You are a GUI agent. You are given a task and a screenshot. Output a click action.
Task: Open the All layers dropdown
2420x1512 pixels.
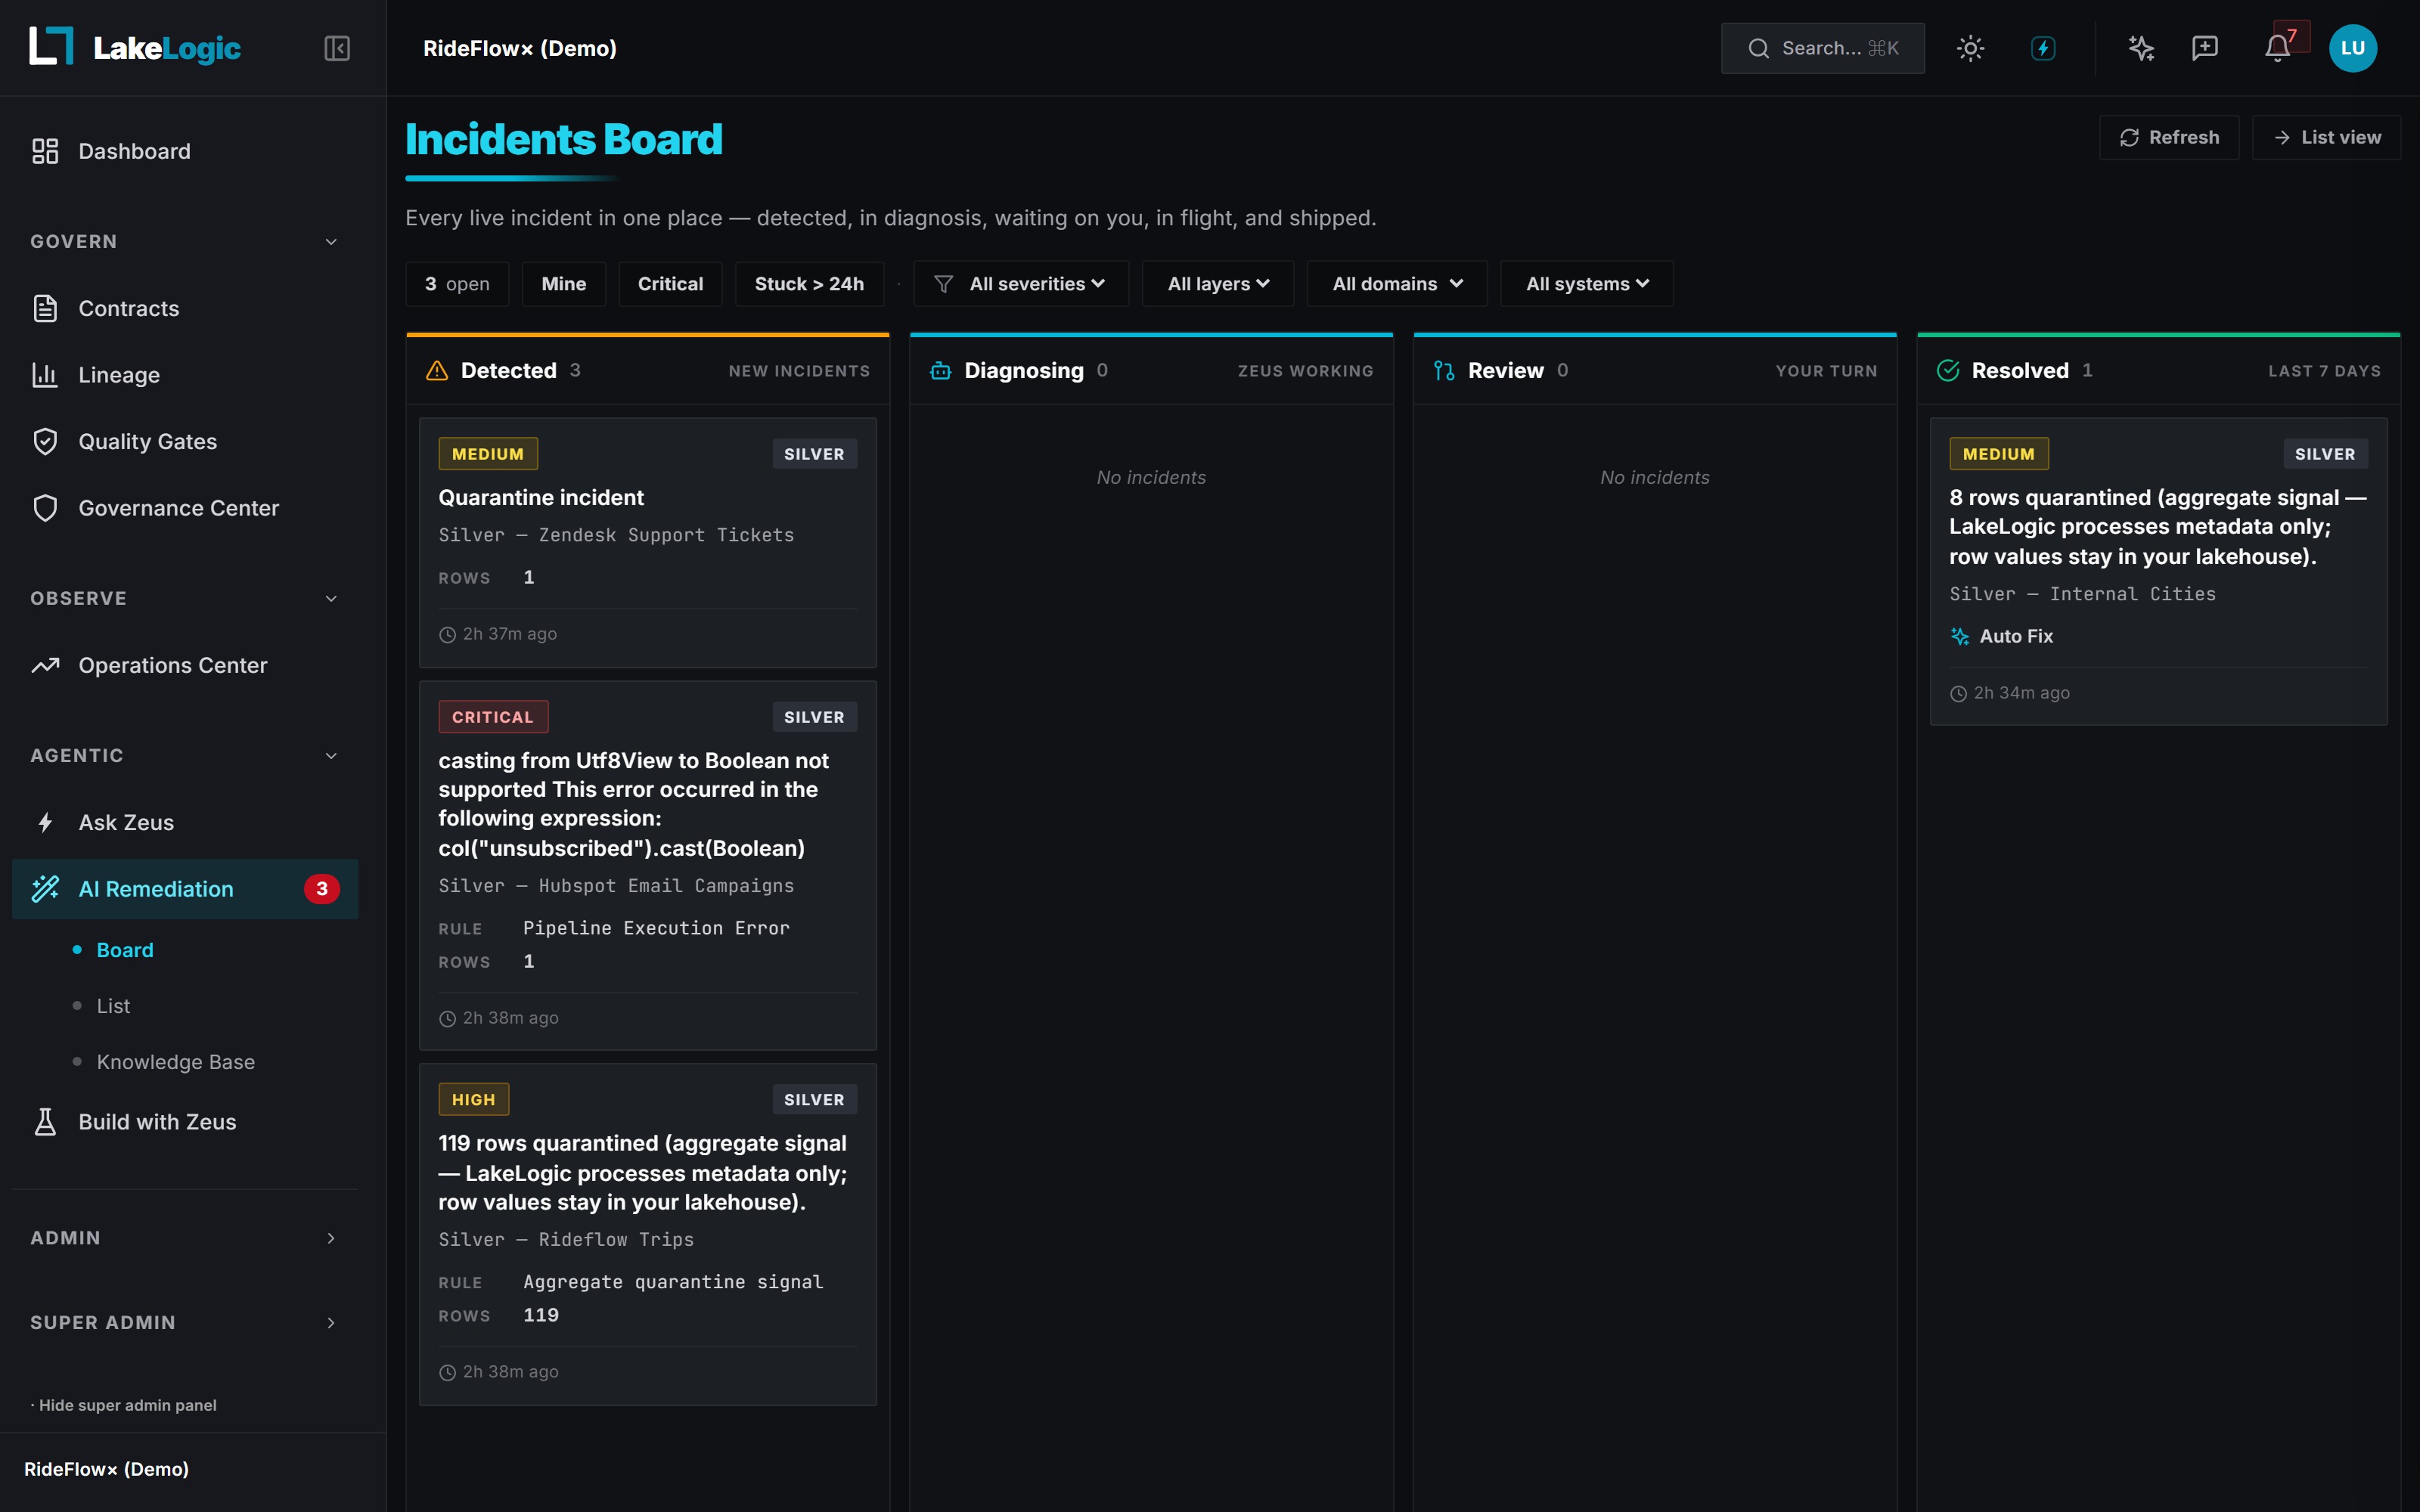click(x=1218, y=284)
